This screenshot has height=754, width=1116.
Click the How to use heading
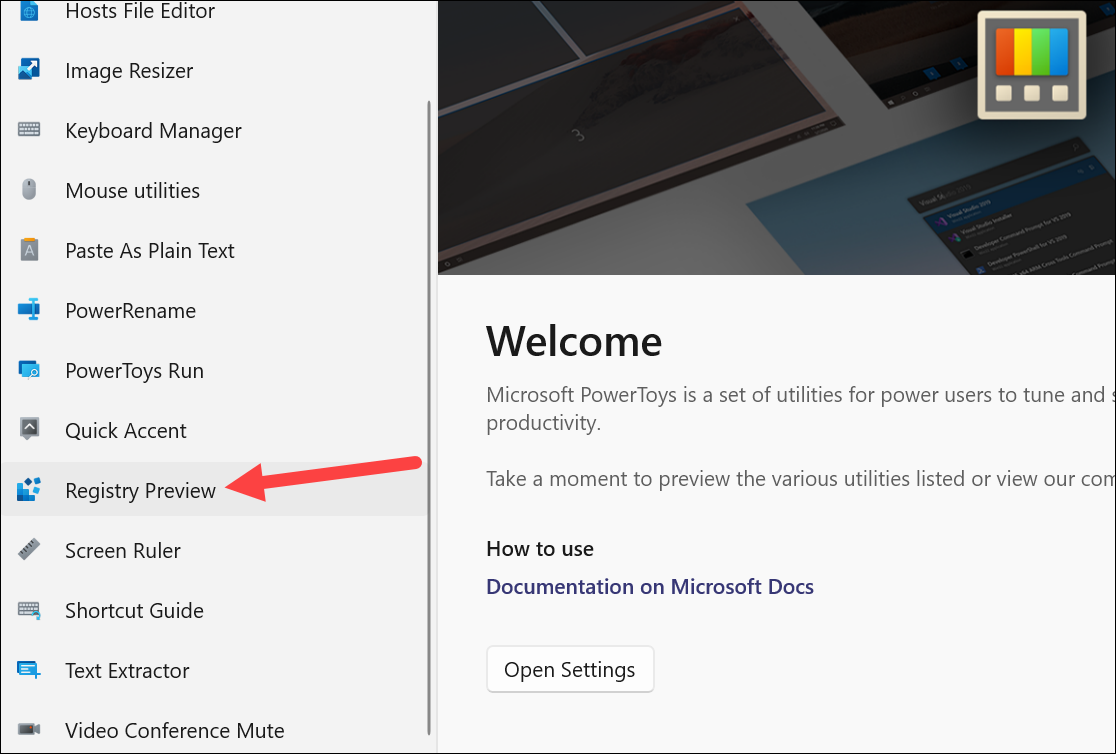(x=540, y=549)
